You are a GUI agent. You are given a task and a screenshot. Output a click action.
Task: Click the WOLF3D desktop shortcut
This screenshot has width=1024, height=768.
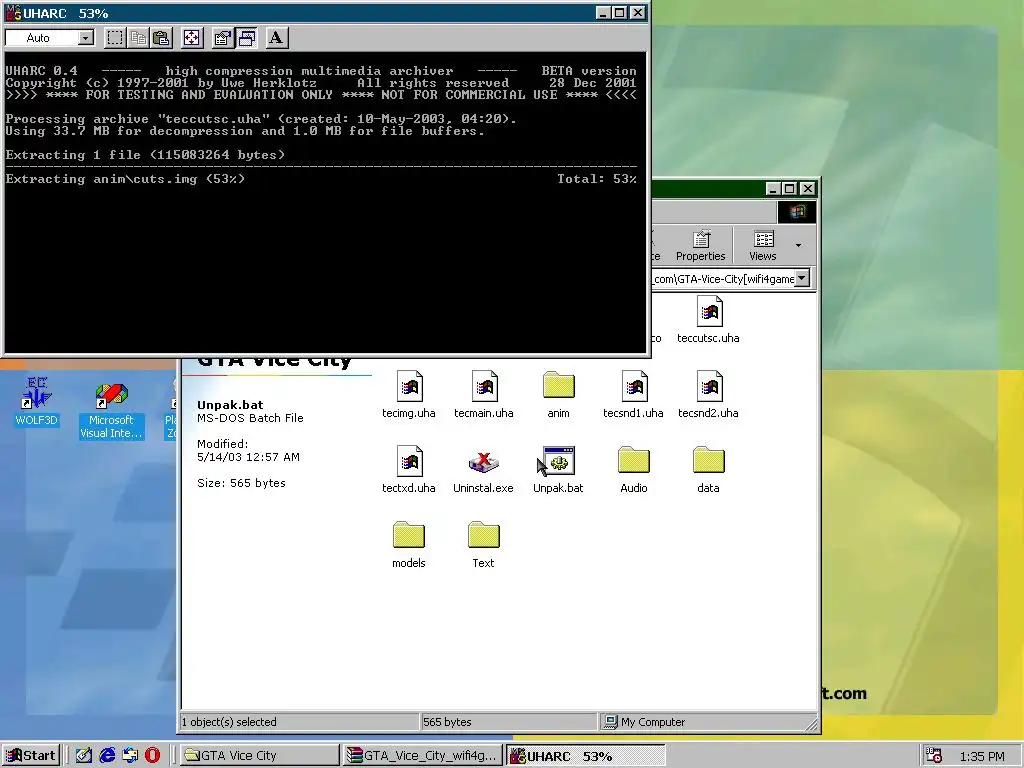click(37, 401)
